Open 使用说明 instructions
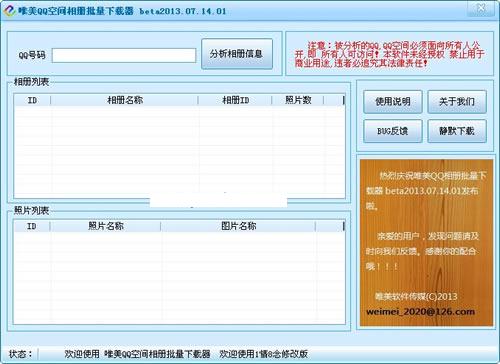 click(x=393, y=102)
